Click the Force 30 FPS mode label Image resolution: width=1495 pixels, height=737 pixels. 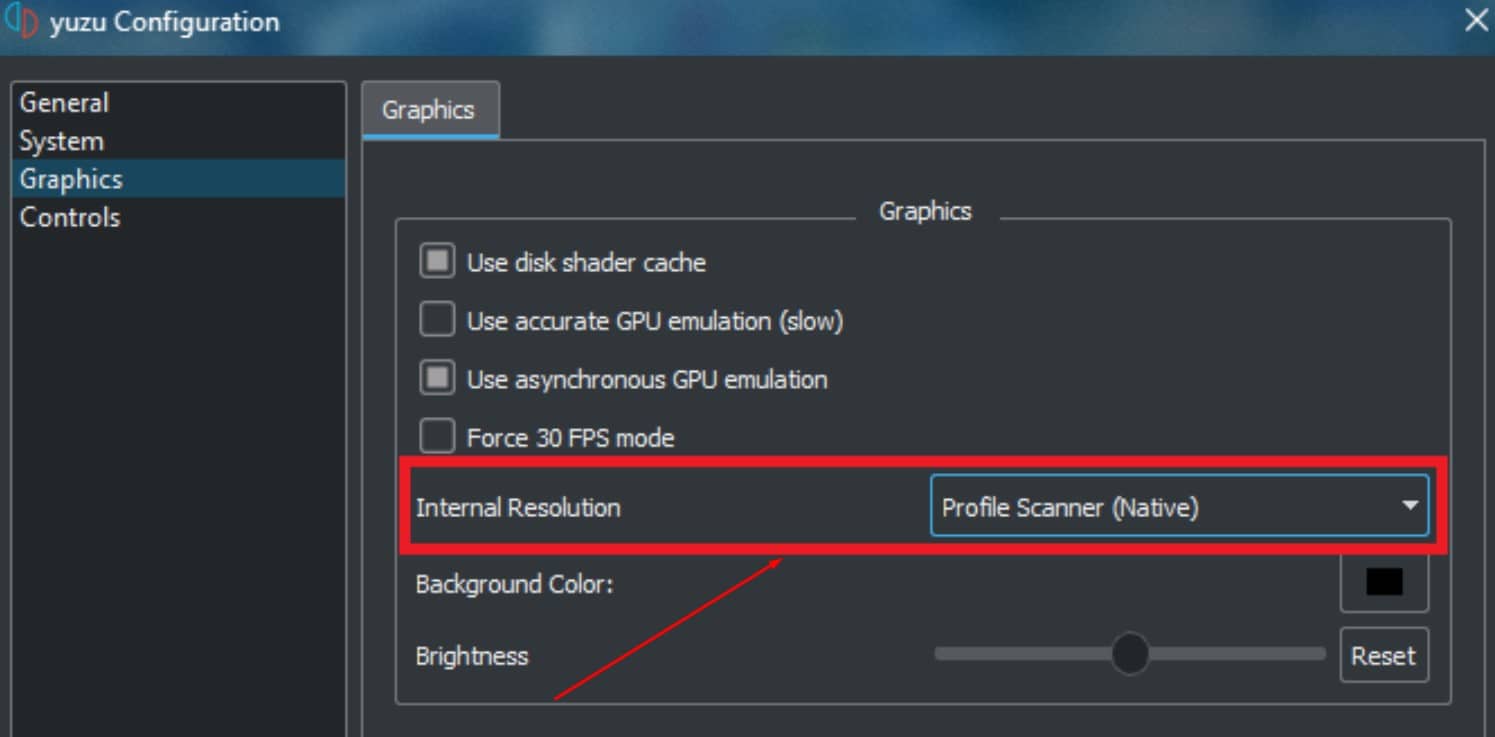point(570,437)
